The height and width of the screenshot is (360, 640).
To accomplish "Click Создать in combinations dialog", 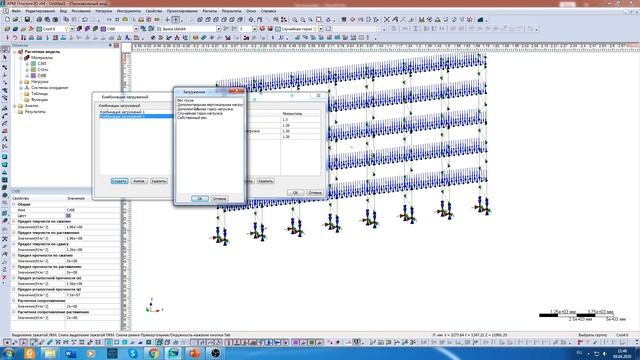I will click(x=119, y=181).
